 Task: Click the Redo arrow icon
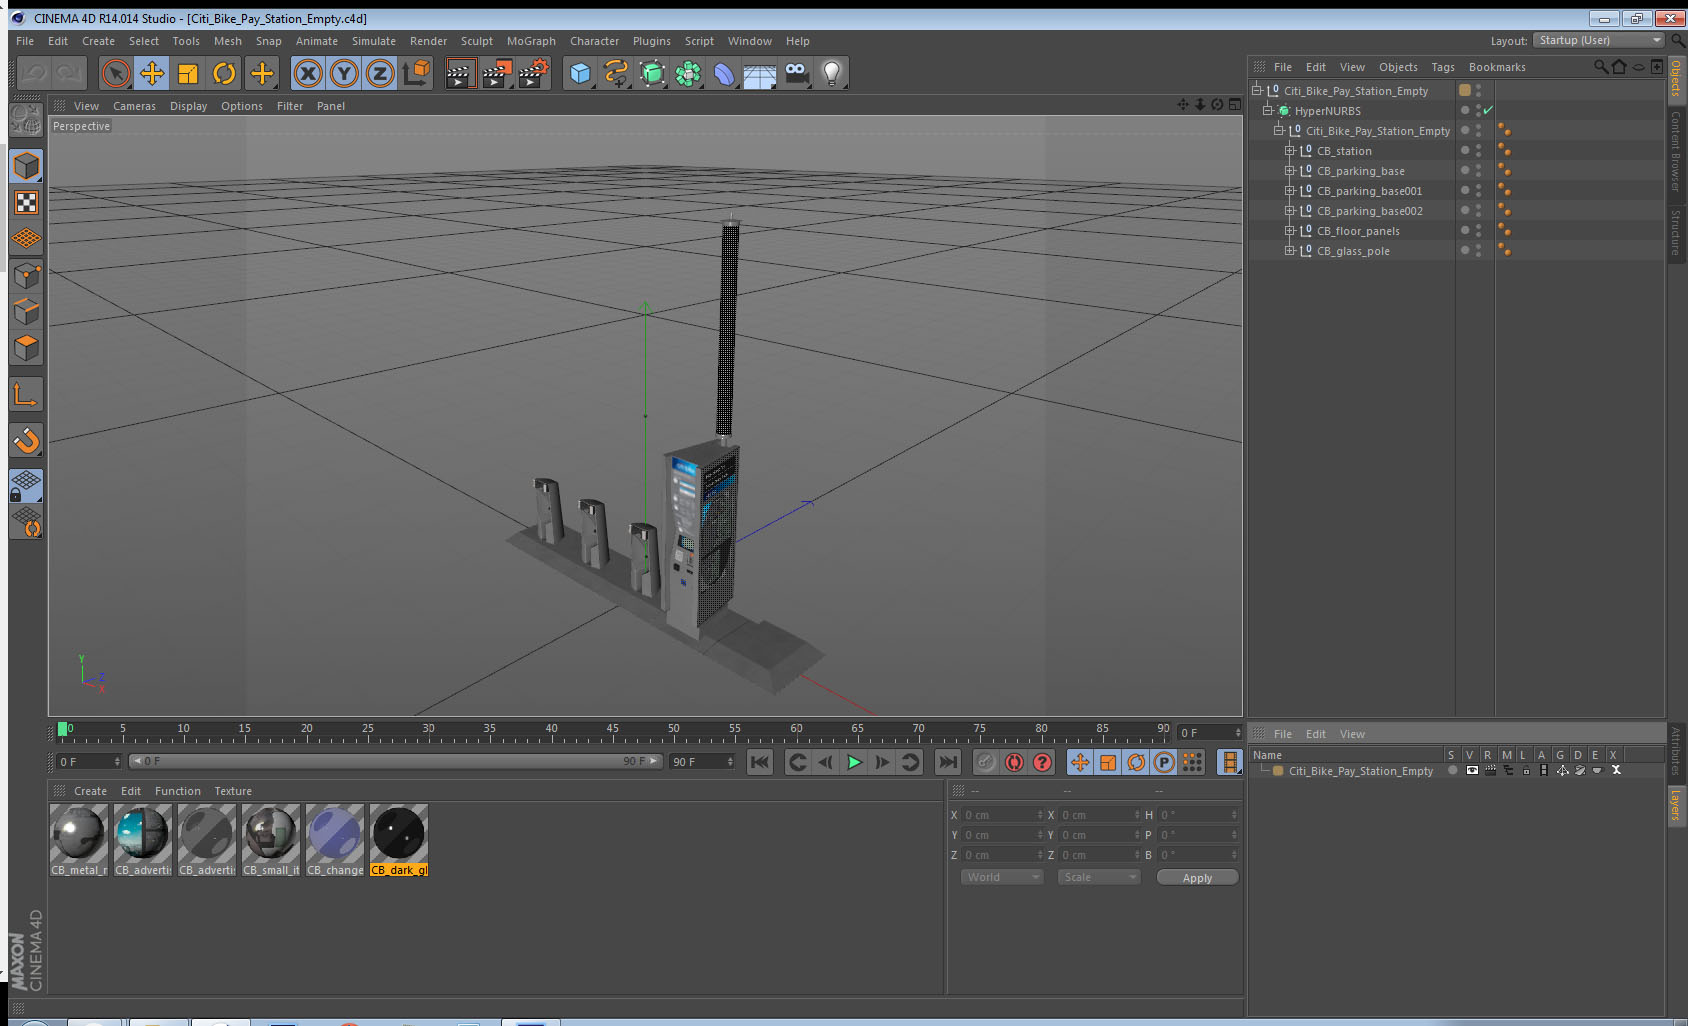pos(69,73)
